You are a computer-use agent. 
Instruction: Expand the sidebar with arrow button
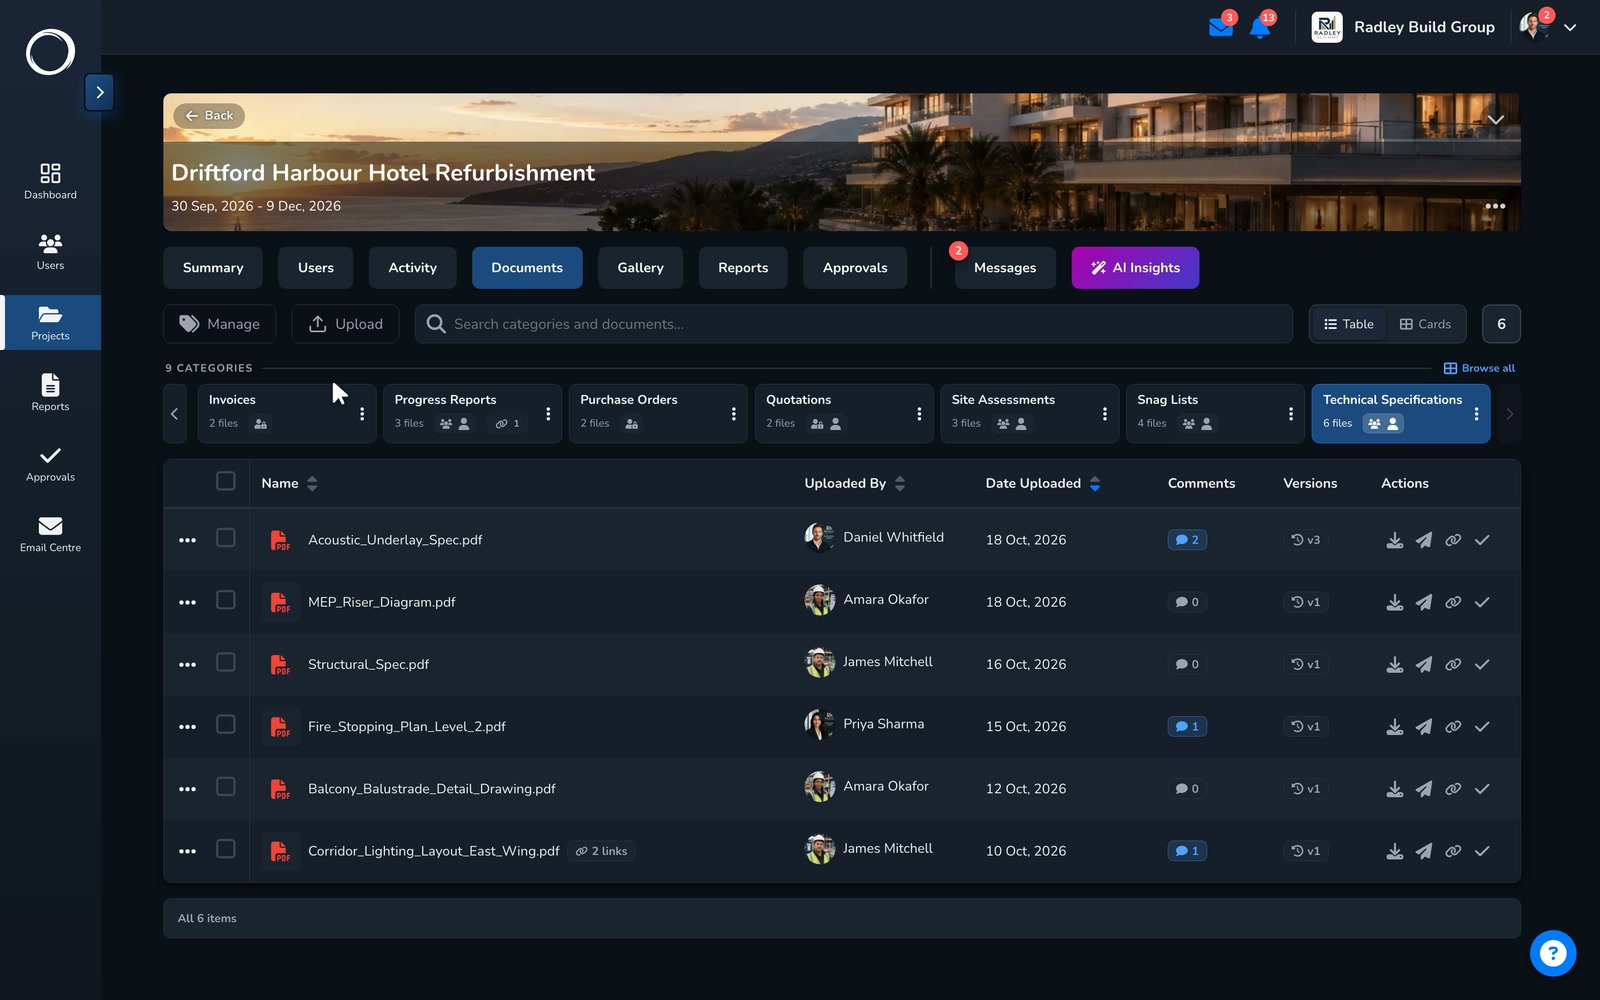[x=99, y=92]
